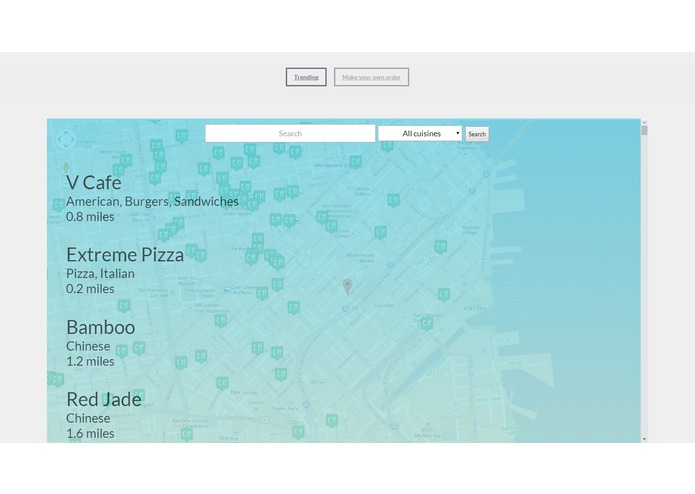Click the scrollbar down arrow

pyautogui.click(x=644, y=439)
